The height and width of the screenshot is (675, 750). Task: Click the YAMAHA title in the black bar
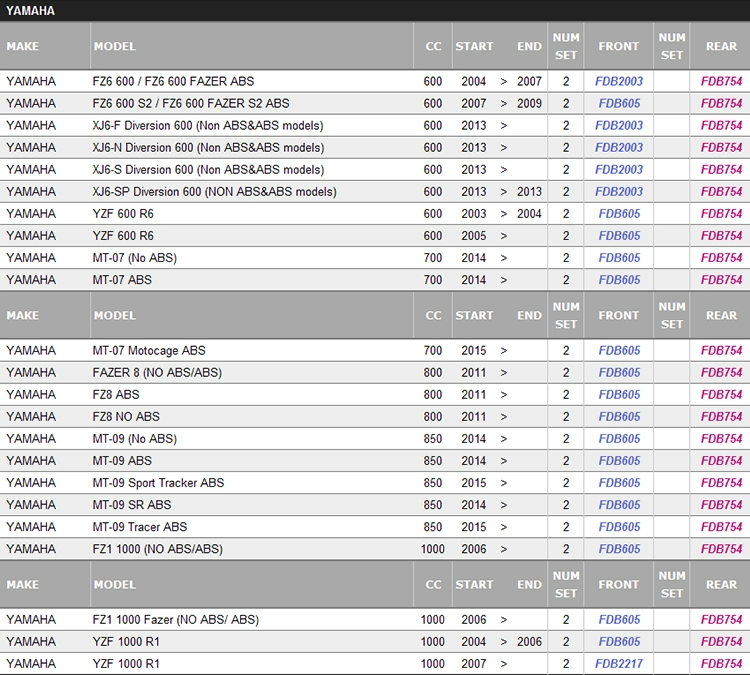click(x=30, y=11)
